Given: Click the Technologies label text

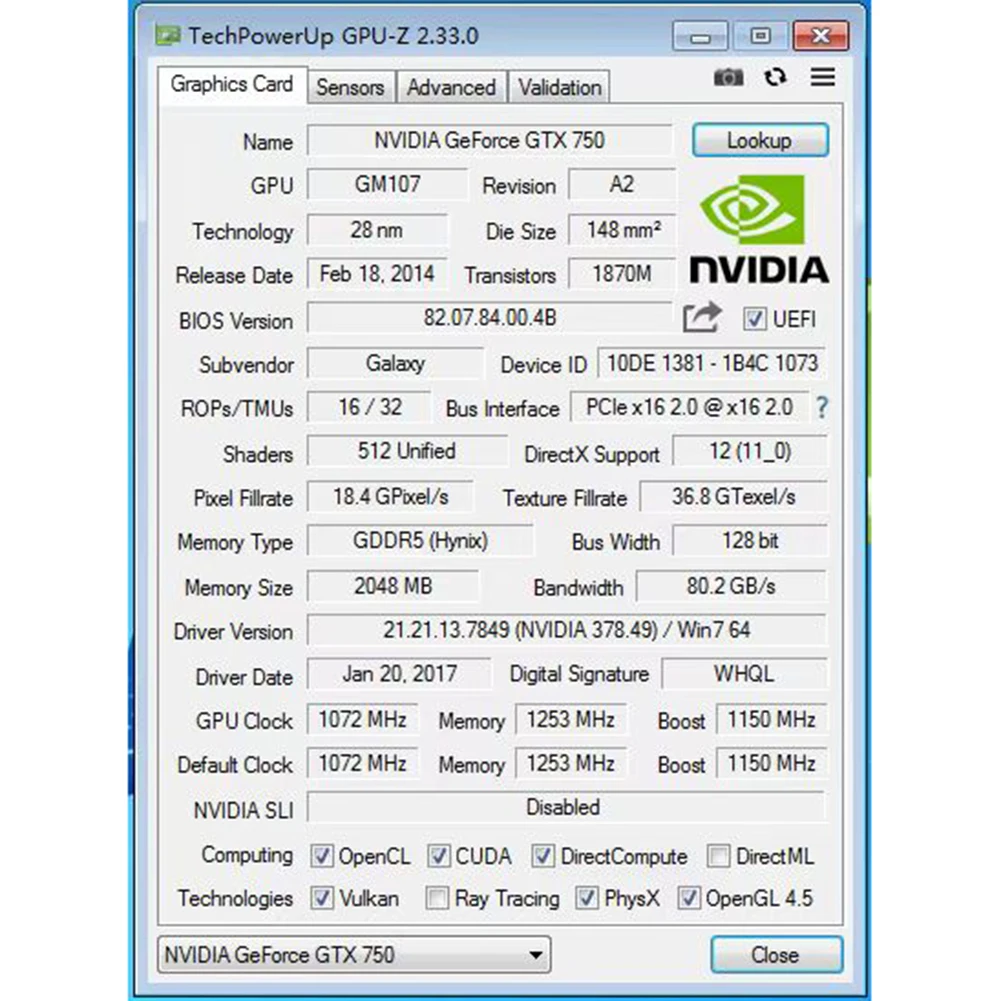Looking at the screenshot, I should pyautogui.click(x=235, y=898).
